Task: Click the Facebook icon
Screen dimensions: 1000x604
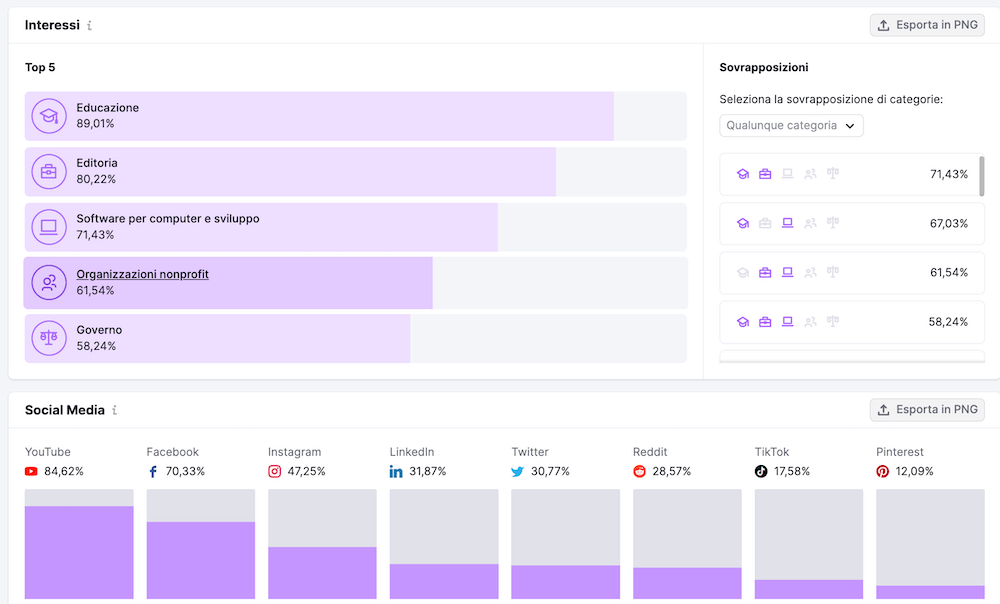Action: coord(152,471)
